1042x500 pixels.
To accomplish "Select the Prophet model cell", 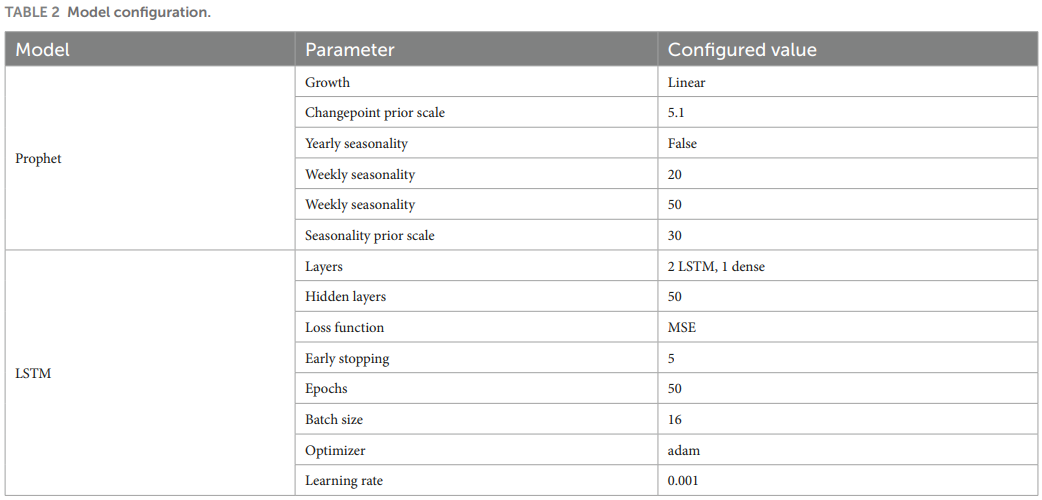I will pos(150,158).
